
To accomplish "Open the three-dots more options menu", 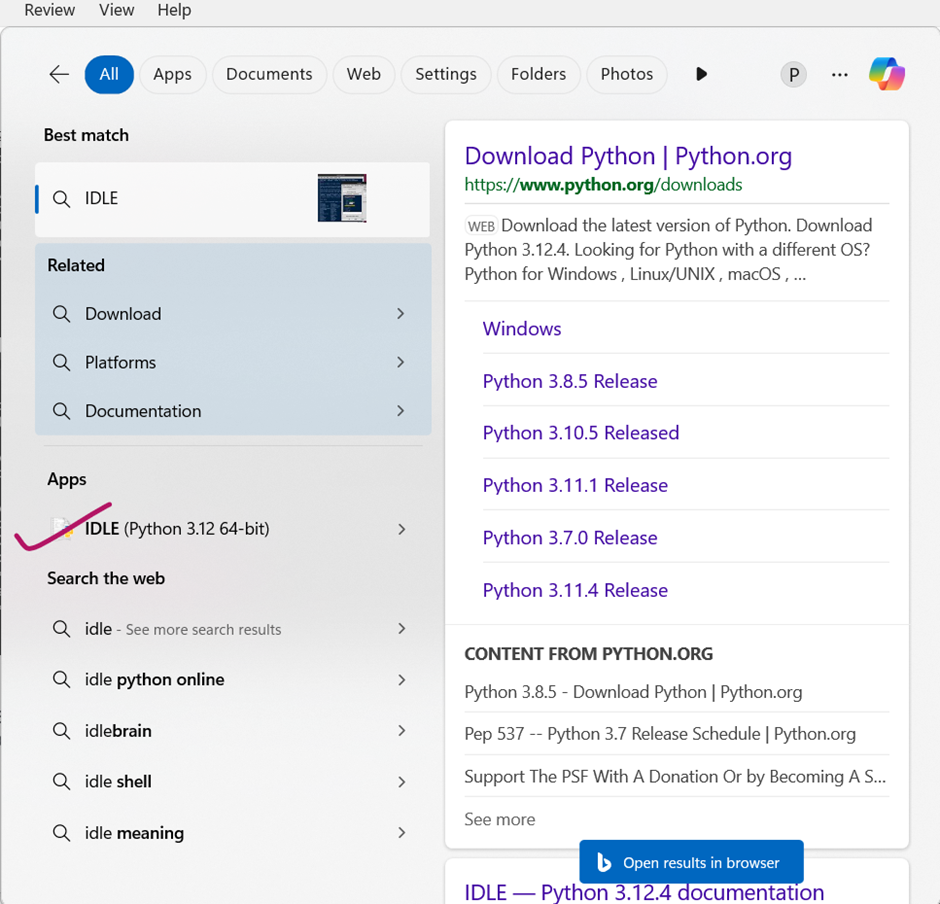I will pos(840,74).
